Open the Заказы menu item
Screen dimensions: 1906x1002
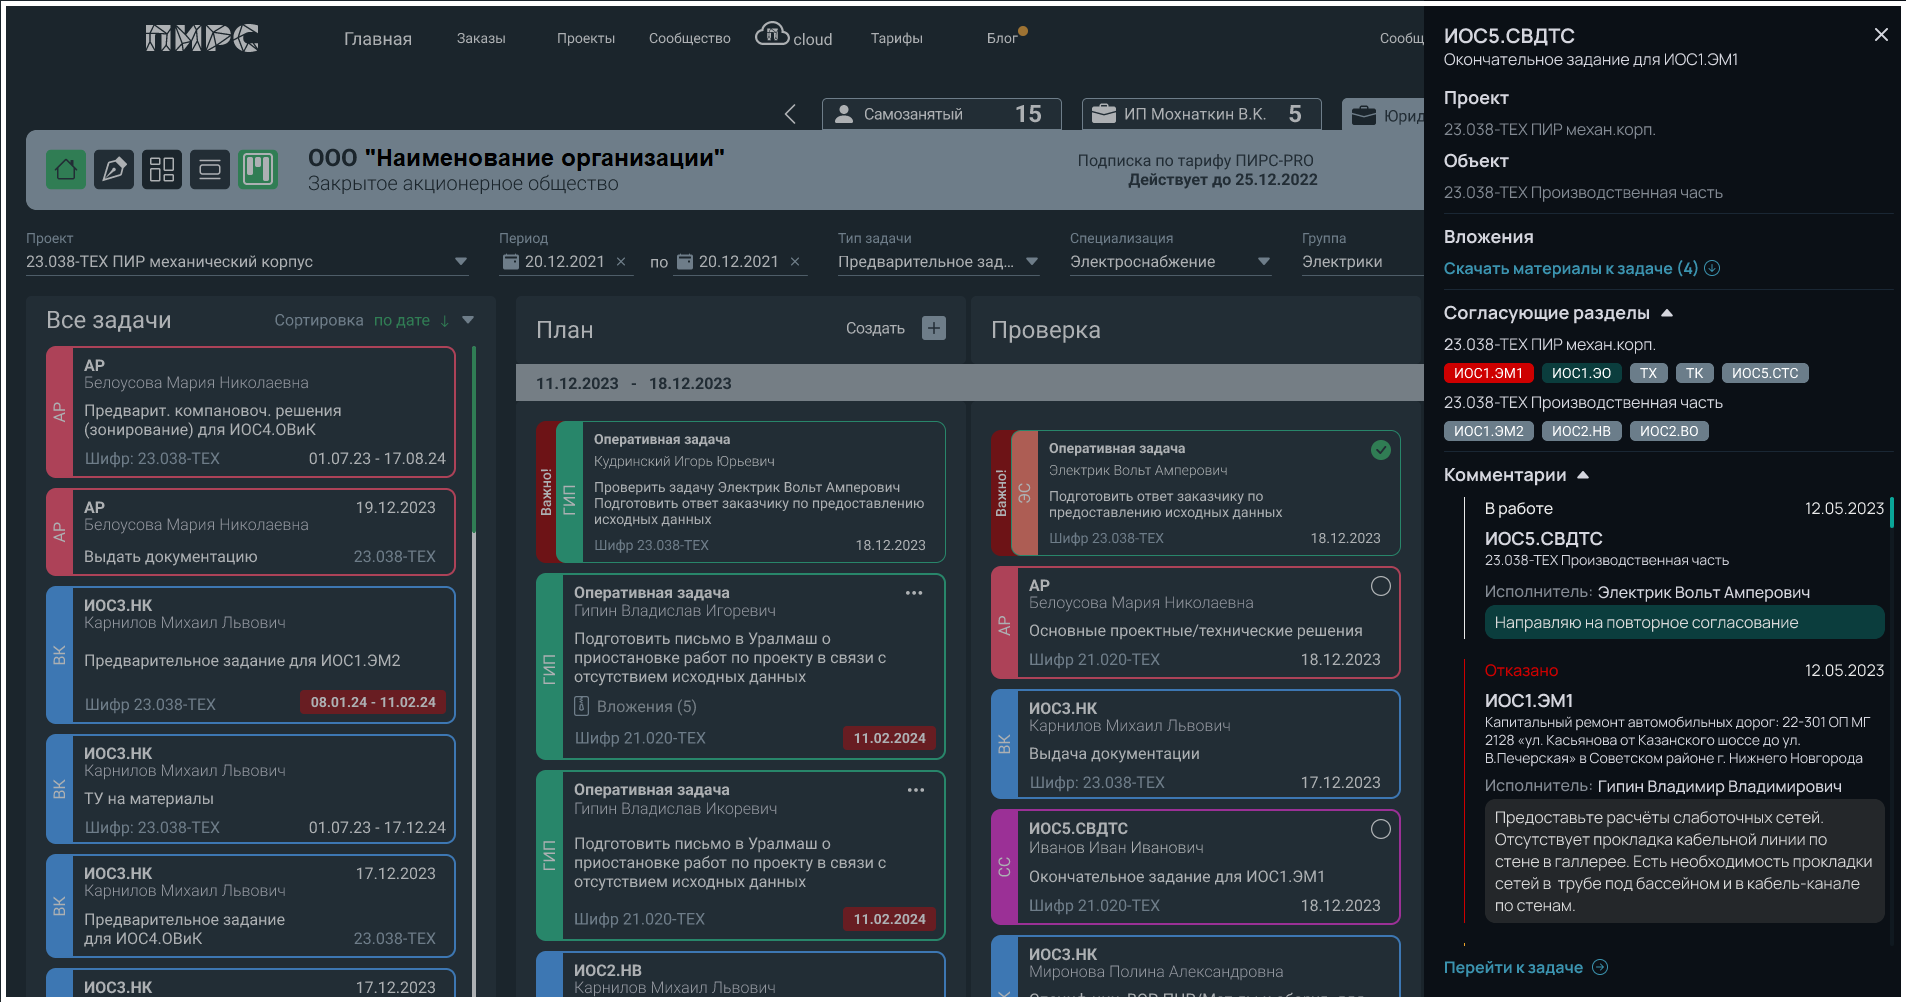tap(481, 38)
